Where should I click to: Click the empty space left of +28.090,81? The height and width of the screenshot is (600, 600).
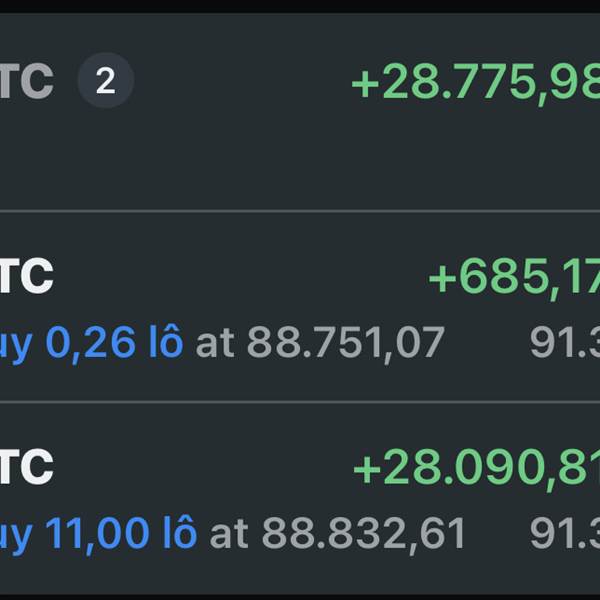coord(200,467)
